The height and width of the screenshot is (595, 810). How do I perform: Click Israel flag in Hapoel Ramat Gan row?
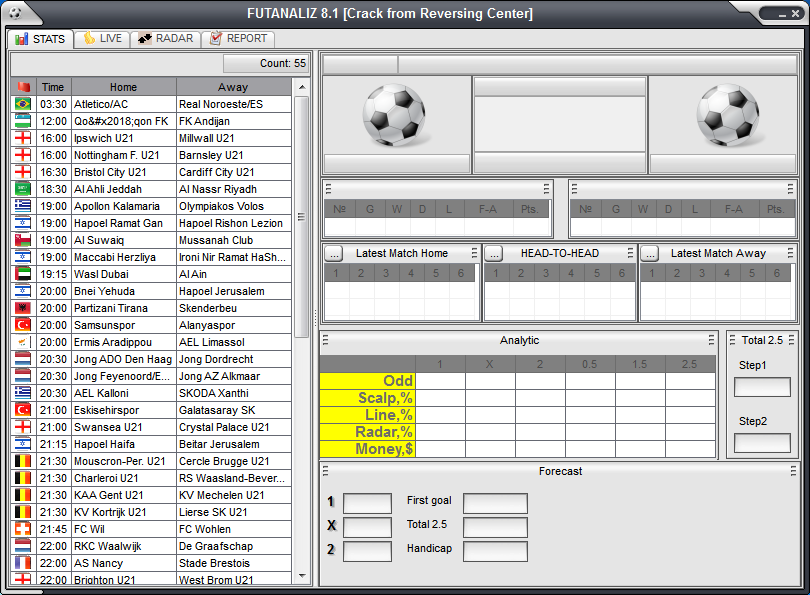23,223
